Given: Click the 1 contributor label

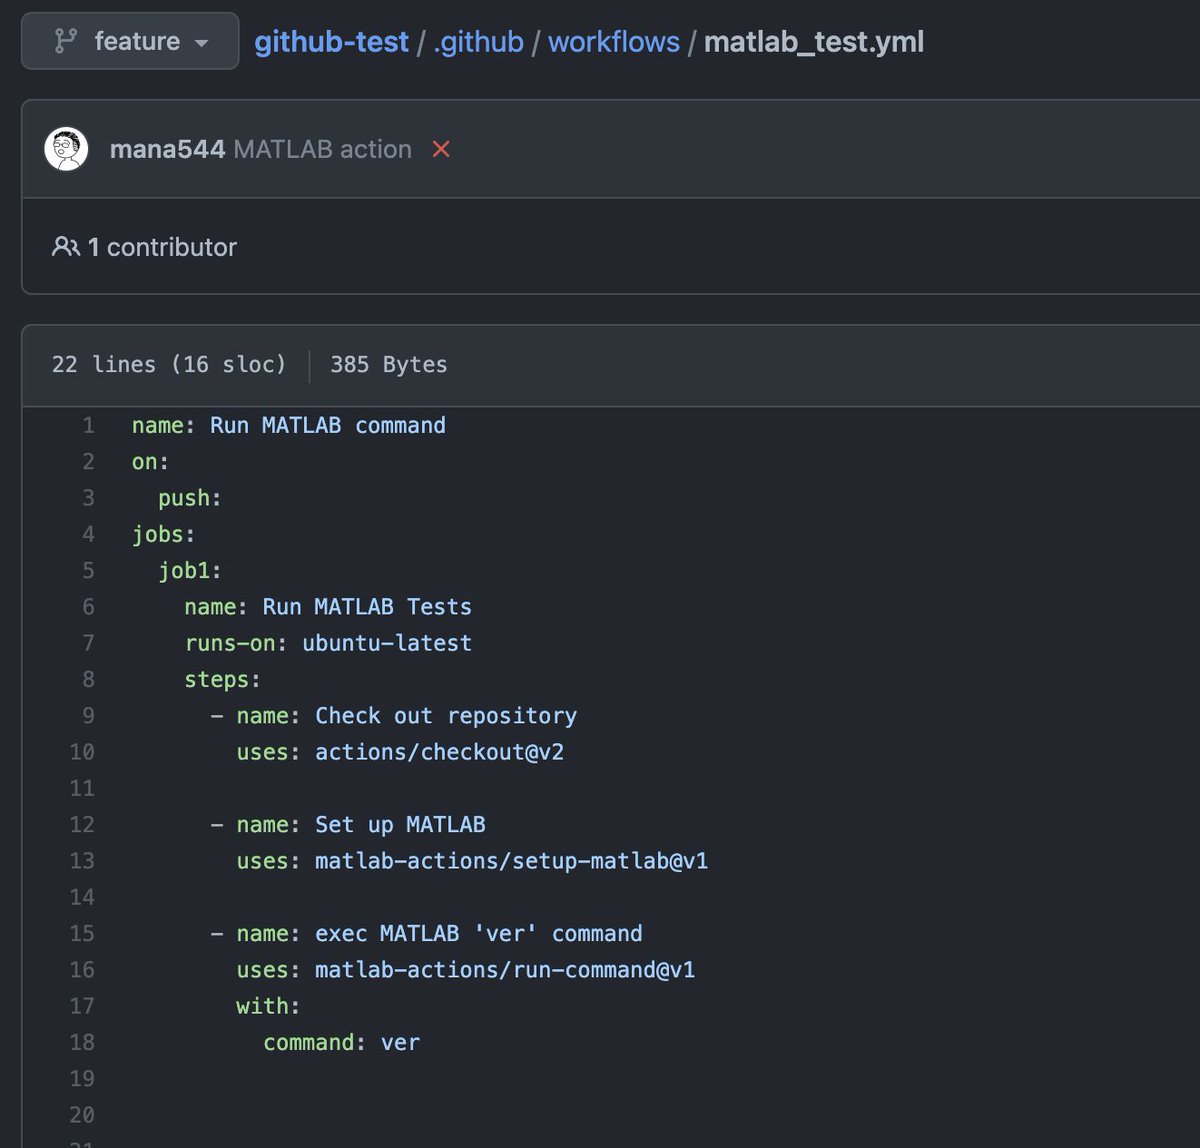Looking at the screenshot, I should tap(162, 247).
